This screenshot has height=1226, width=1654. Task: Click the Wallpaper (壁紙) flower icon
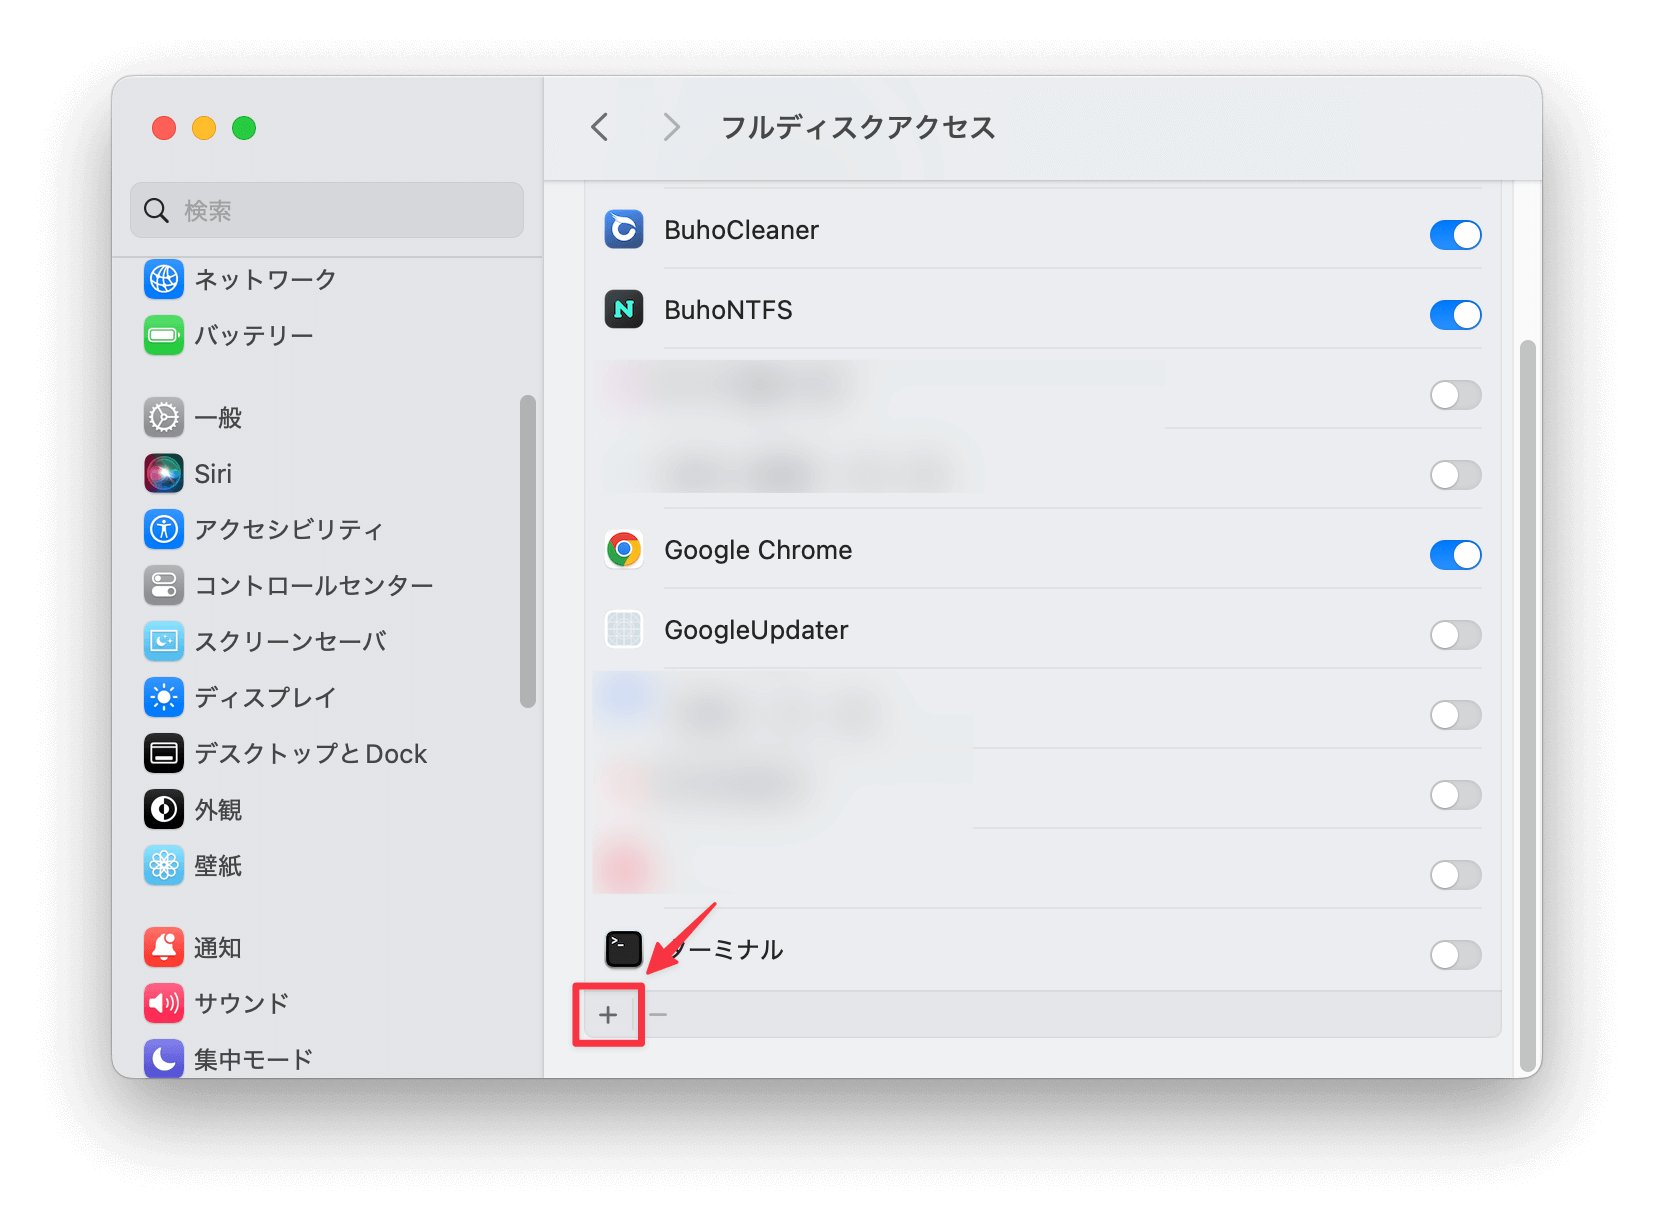pyautogui.click(x=164, y=865)
